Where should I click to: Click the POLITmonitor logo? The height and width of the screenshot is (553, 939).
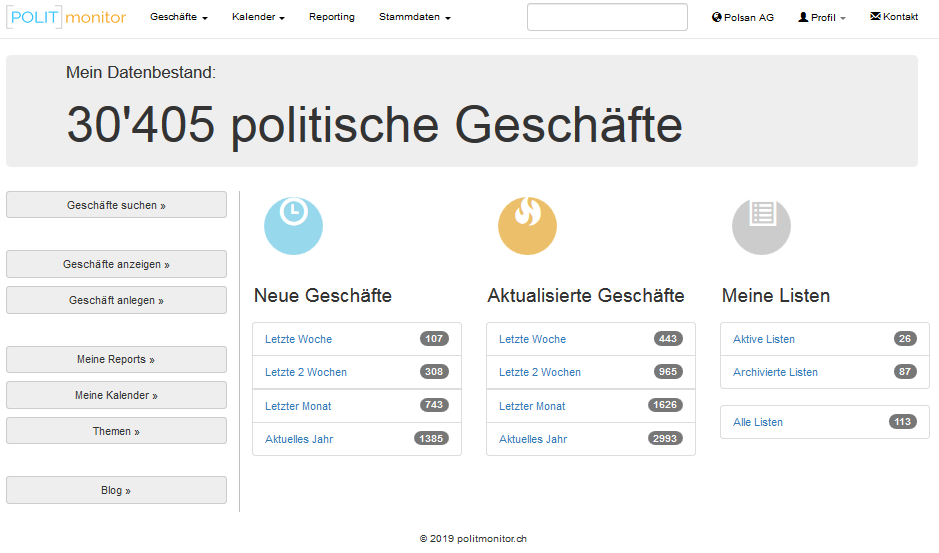coord(66,17)
